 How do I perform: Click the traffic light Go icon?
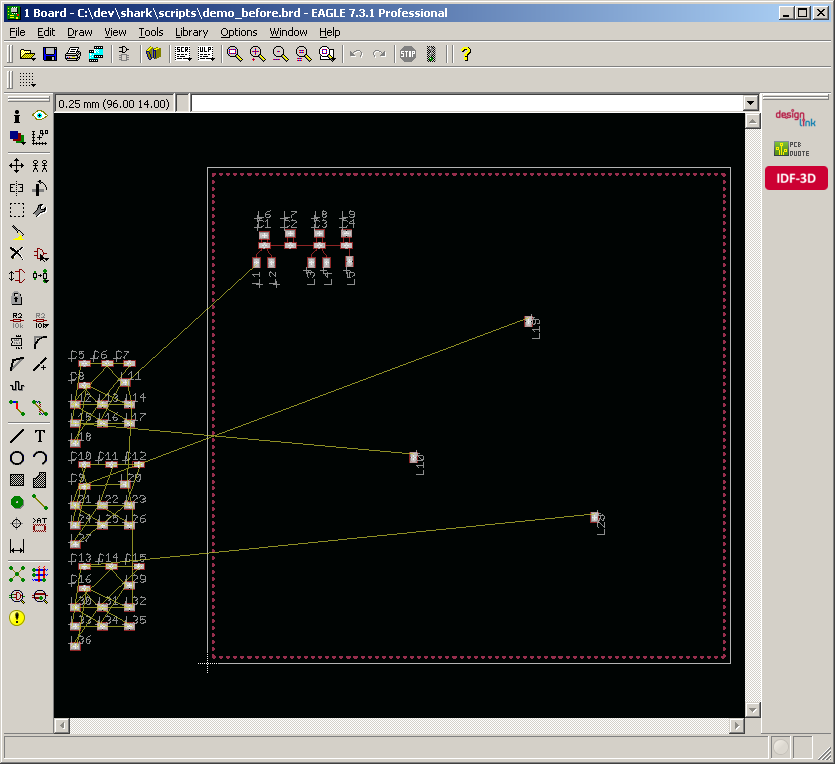click(431, 54)
